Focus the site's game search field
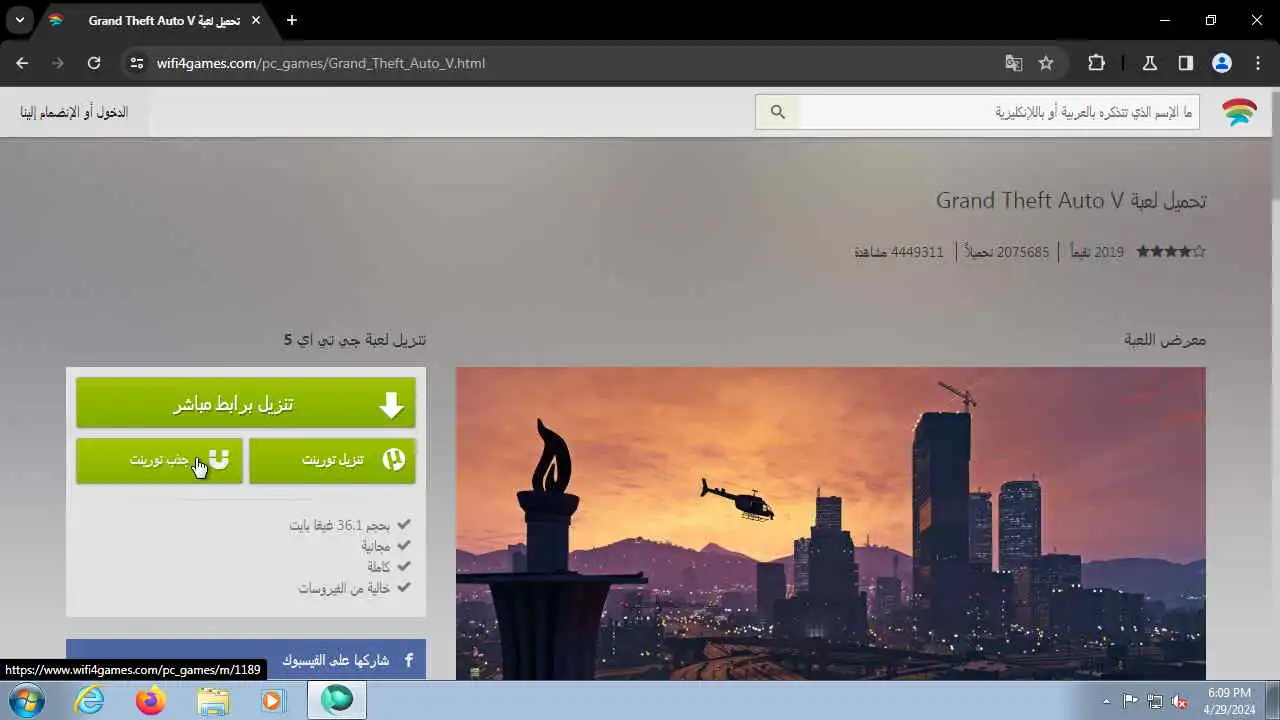1280x720 pixels. (999, 112)
